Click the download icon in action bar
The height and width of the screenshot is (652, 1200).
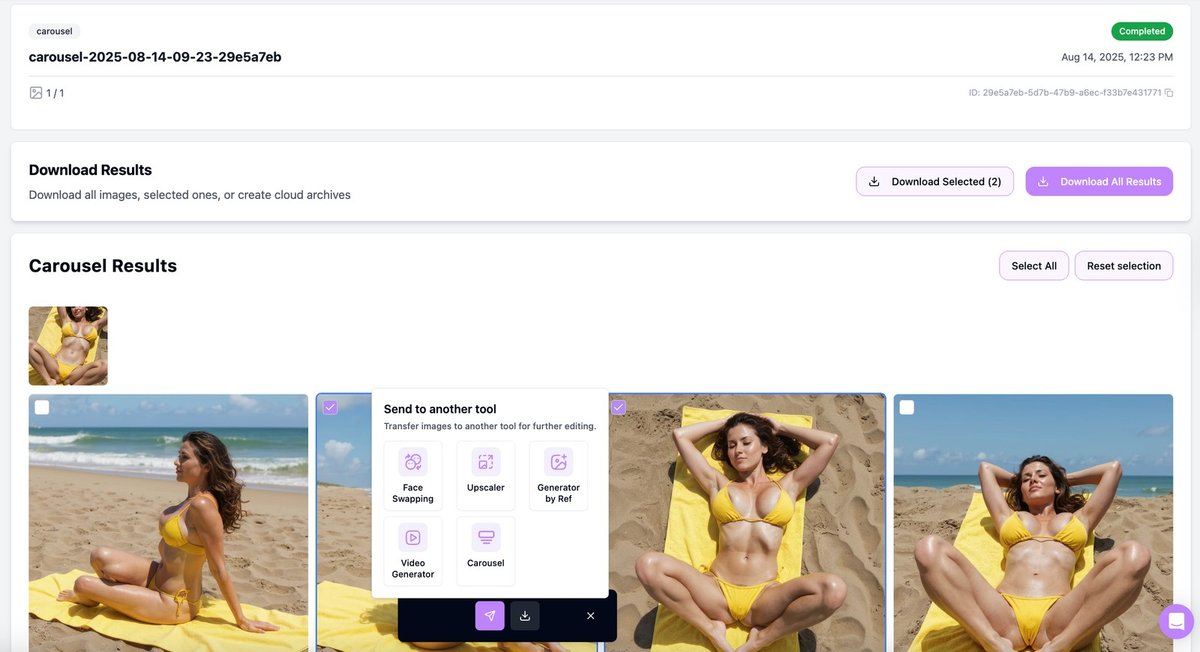pyautogui.click(x=525, y=616)
